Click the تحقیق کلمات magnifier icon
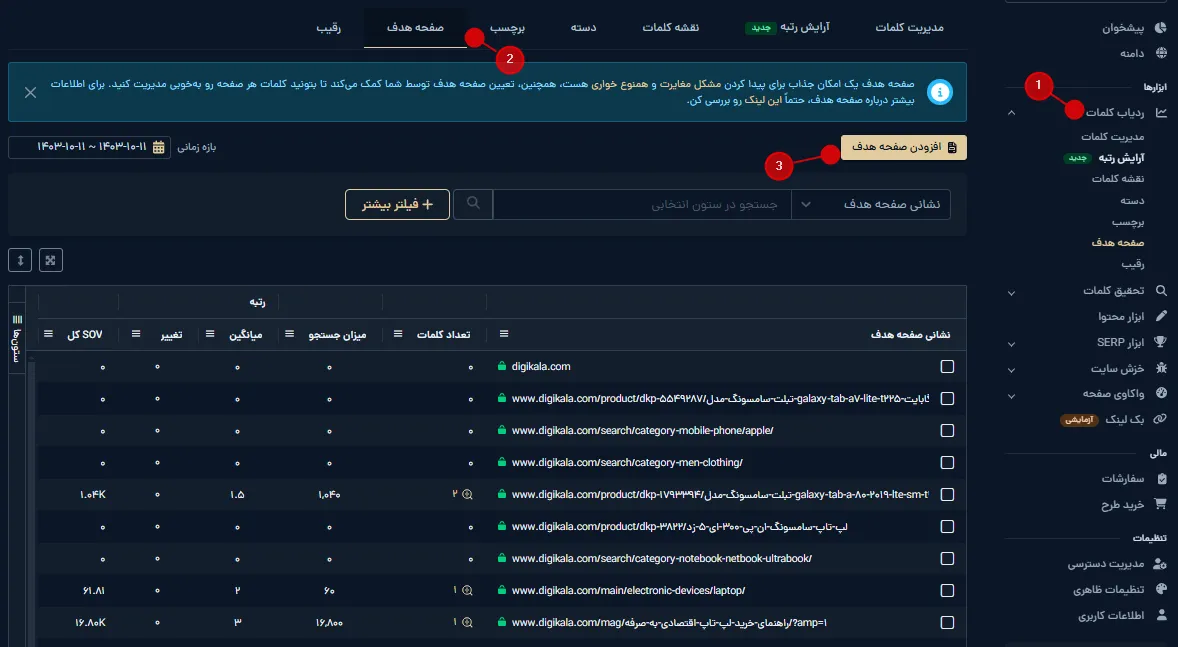Image resolution: width=1178 pixels, height=647 pixels. (x=1161, y=290)
